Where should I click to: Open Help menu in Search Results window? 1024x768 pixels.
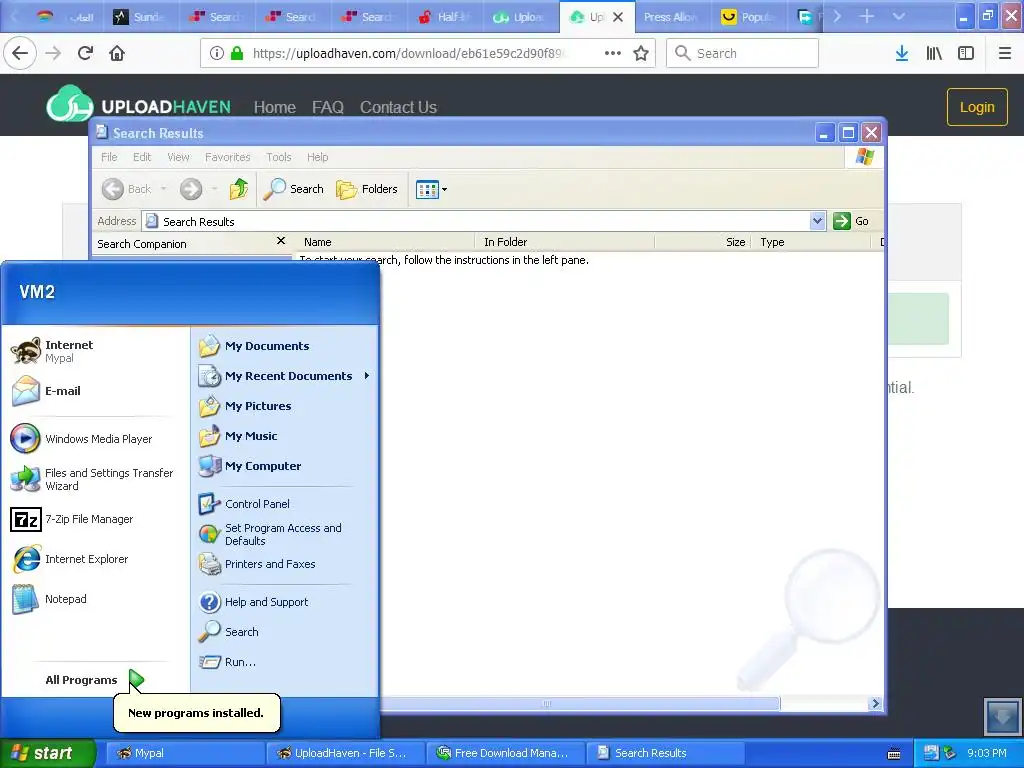pos(317,157)
